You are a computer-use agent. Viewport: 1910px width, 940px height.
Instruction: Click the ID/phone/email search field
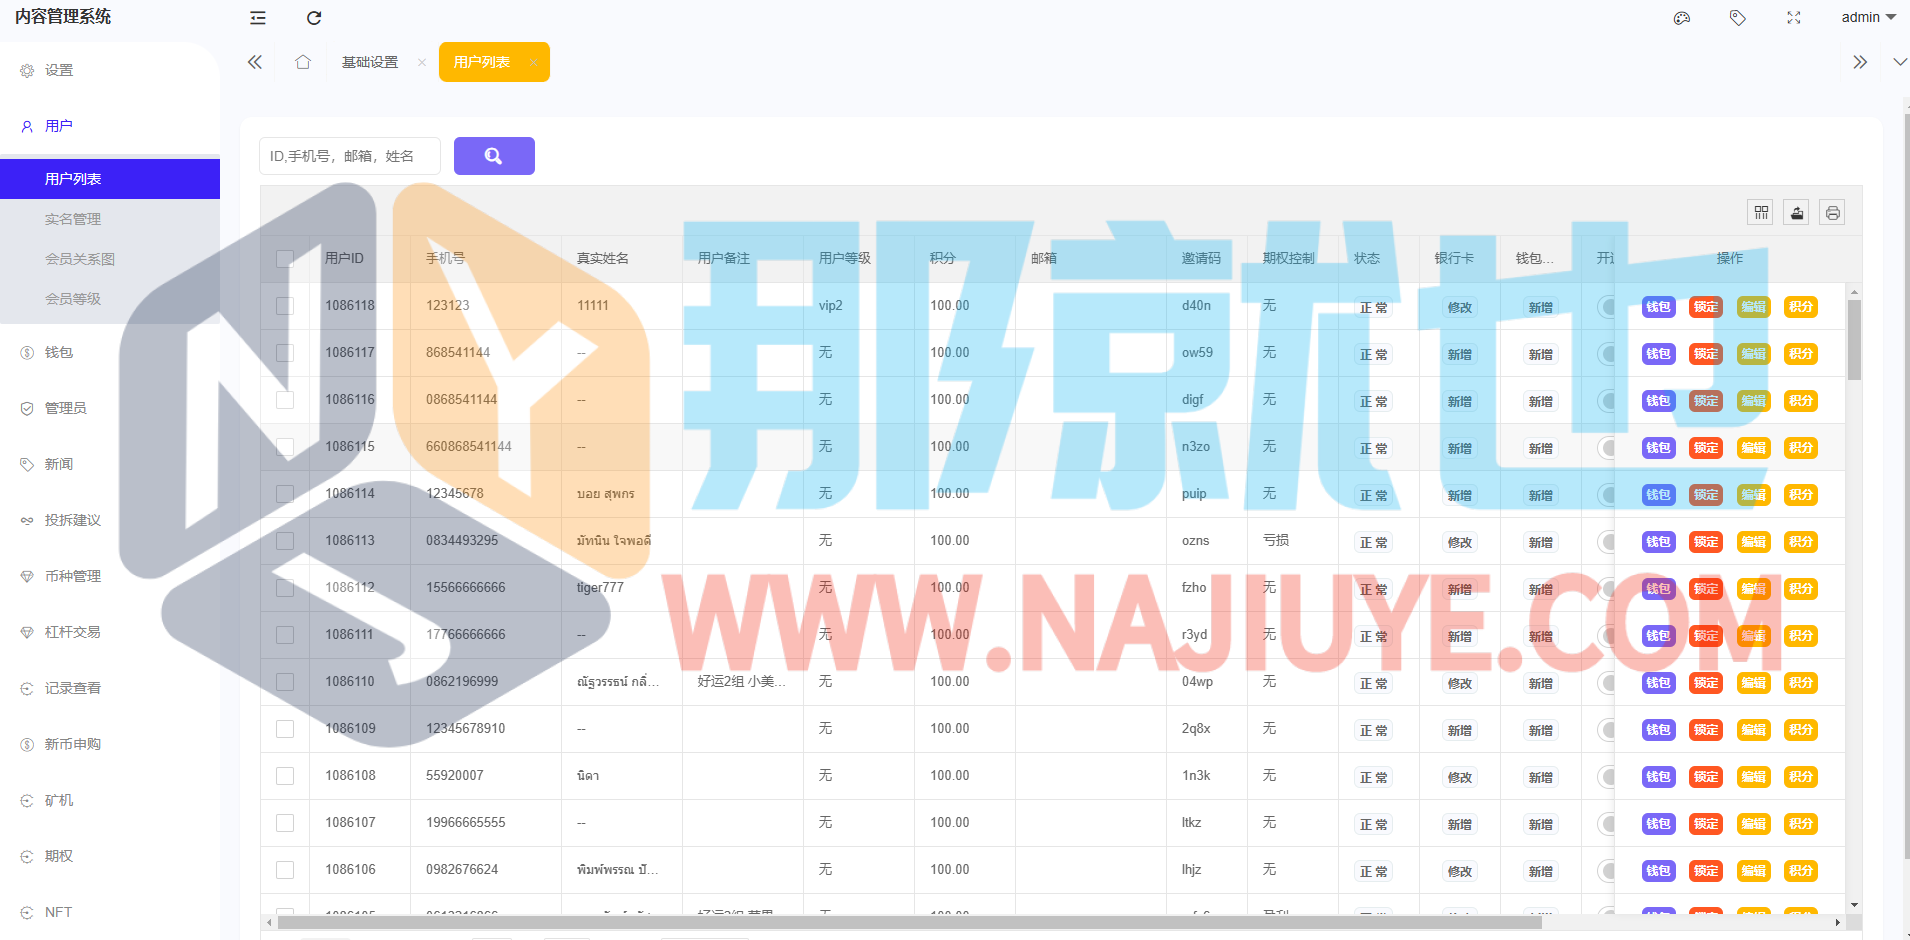350,156
